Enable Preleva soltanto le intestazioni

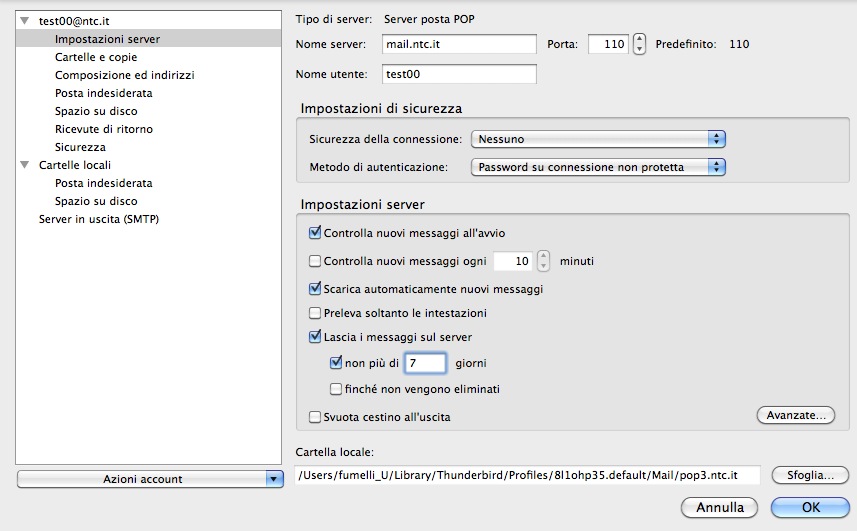[316, 313]
